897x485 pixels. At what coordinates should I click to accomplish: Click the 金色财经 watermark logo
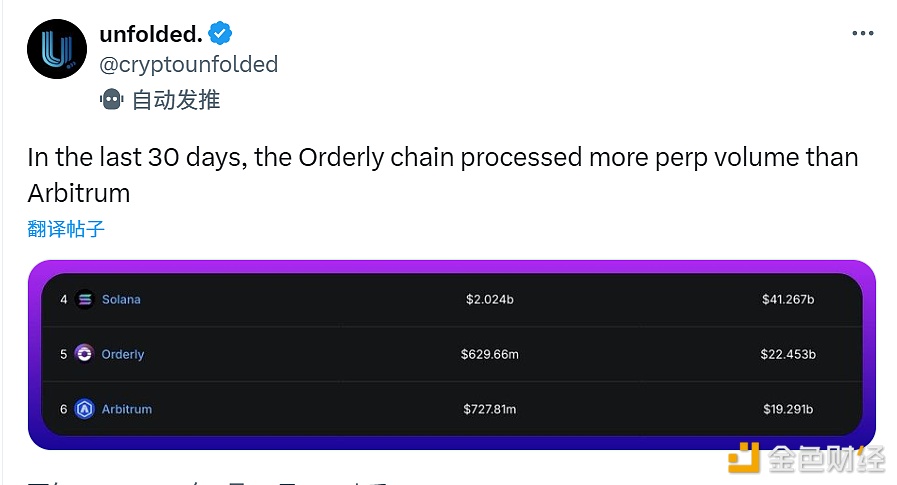tap(805, 459)
